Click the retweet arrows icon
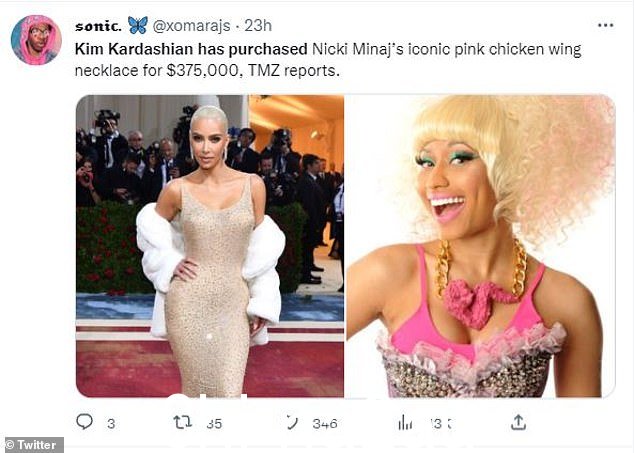Viewport: 634px width, 453px height. (x=182, y=423)
